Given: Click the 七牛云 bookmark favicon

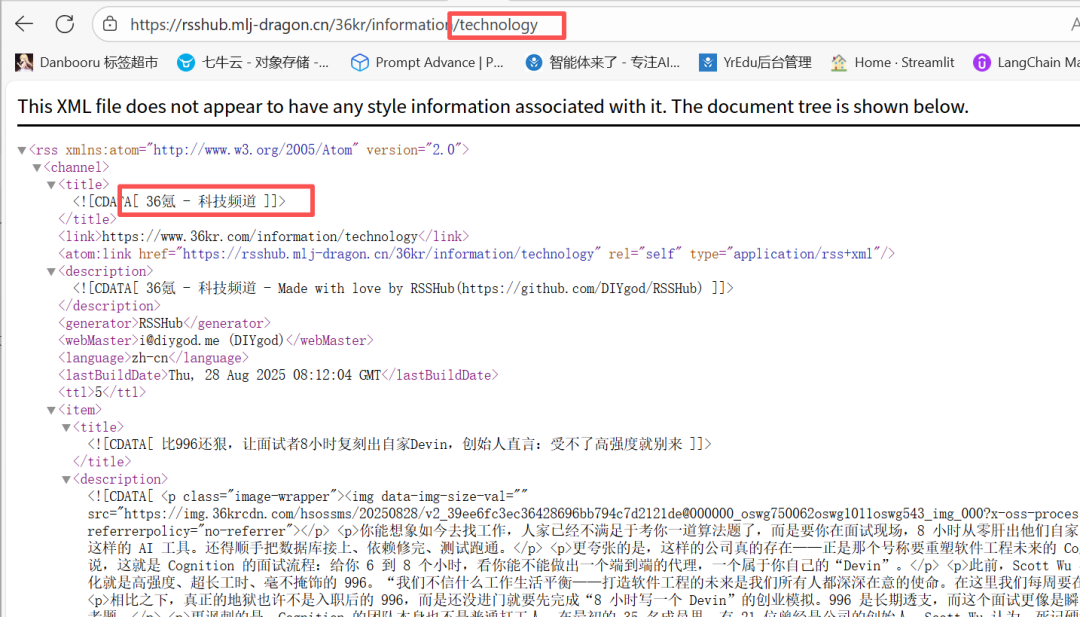Looking at the screenshot, I should click(x=185, y=63).
